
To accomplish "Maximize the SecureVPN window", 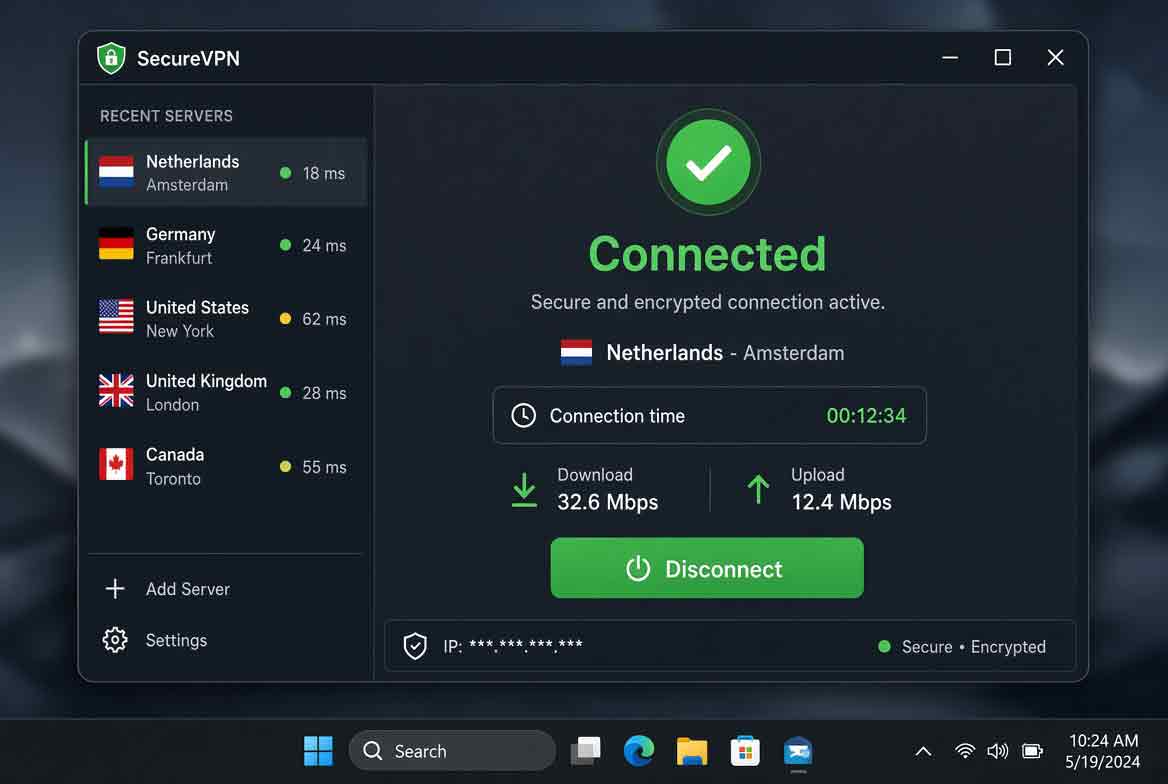I will point(1003,57).
